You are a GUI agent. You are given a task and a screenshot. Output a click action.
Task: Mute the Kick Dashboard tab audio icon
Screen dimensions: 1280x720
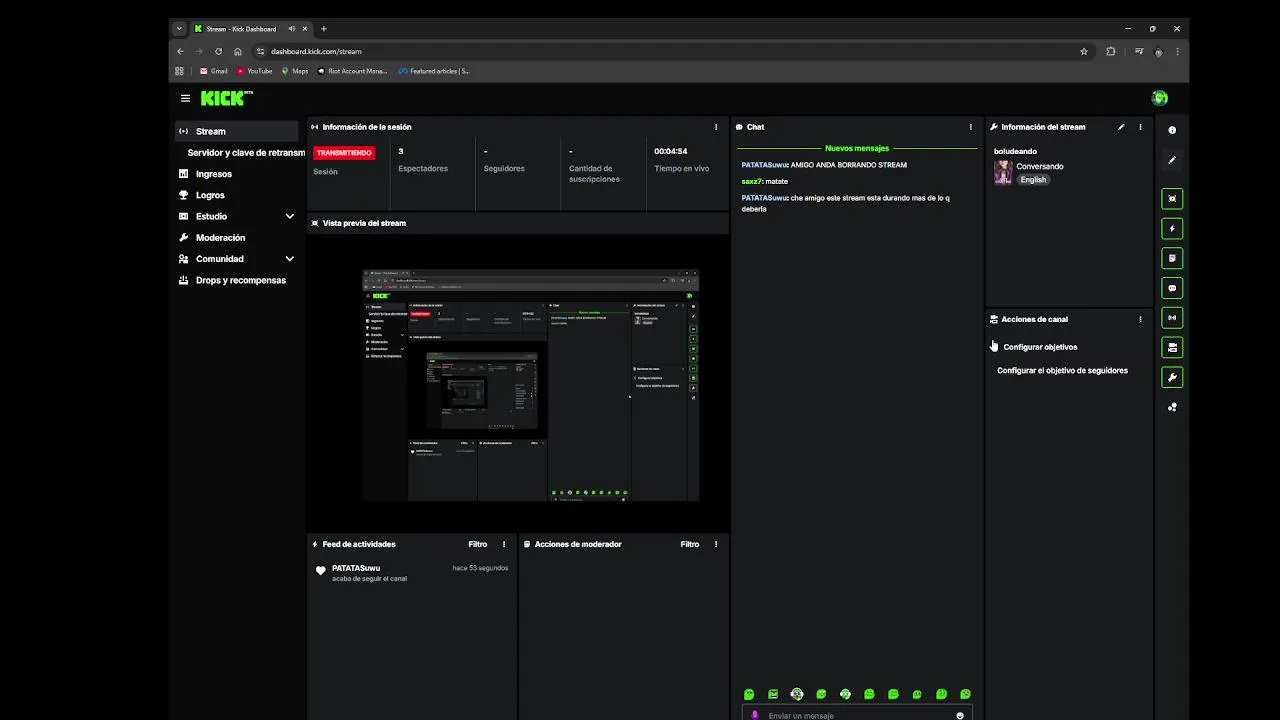point(291,29)
